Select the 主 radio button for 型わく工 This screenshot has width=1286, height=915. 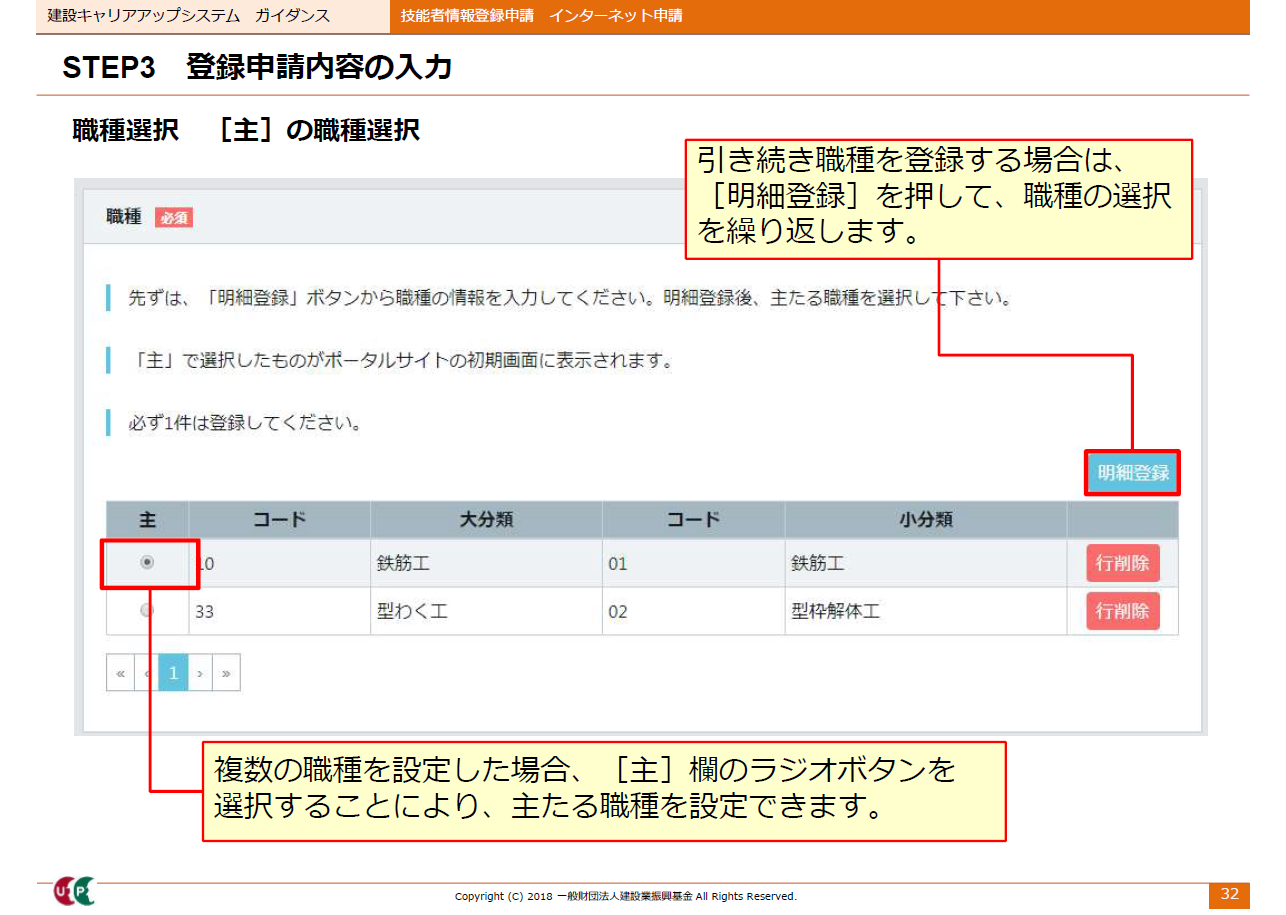click(x=147, y=610)
